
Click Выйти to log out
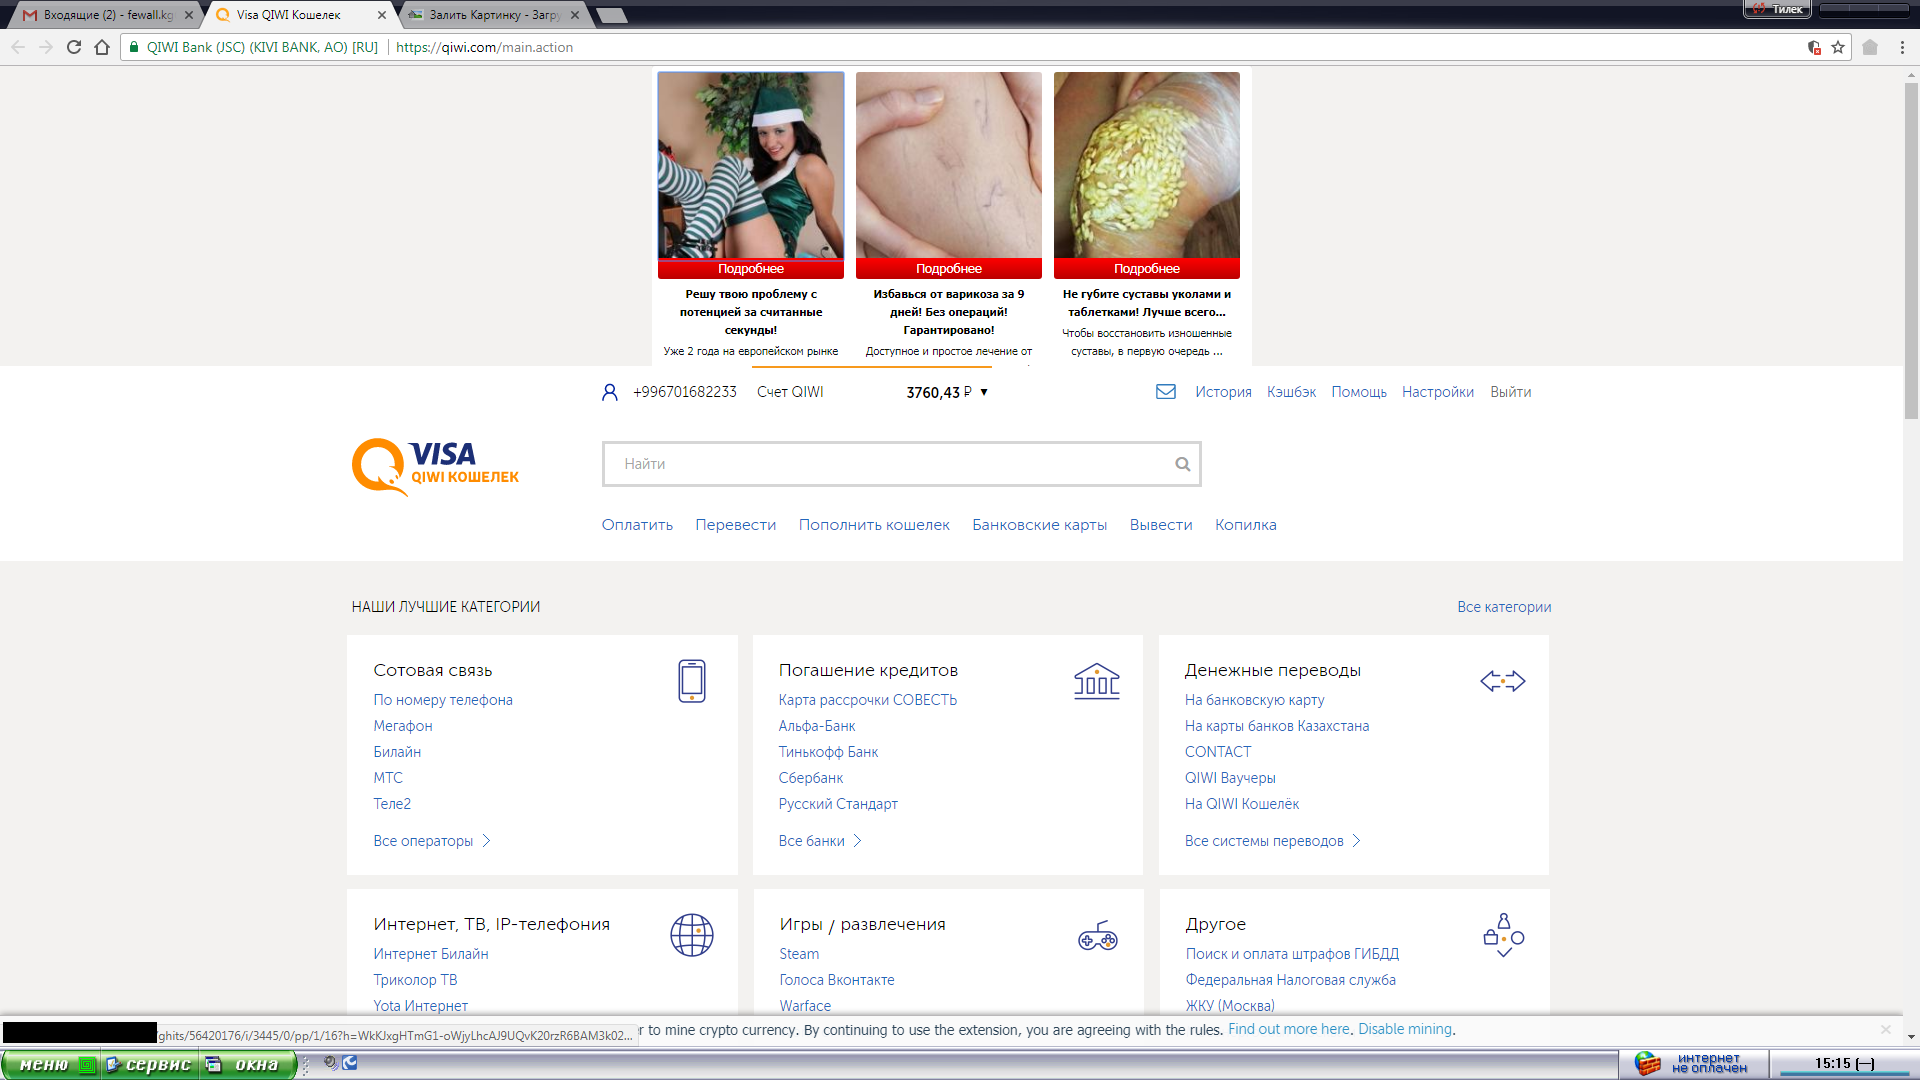[x=1510, y=392]
